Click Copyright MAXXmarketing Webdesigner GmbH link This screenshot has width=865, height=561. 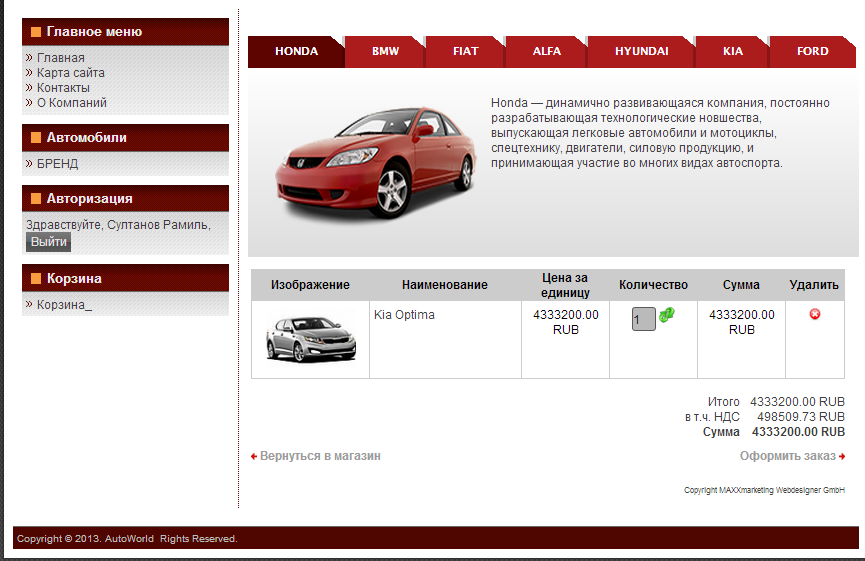point(764,490)
